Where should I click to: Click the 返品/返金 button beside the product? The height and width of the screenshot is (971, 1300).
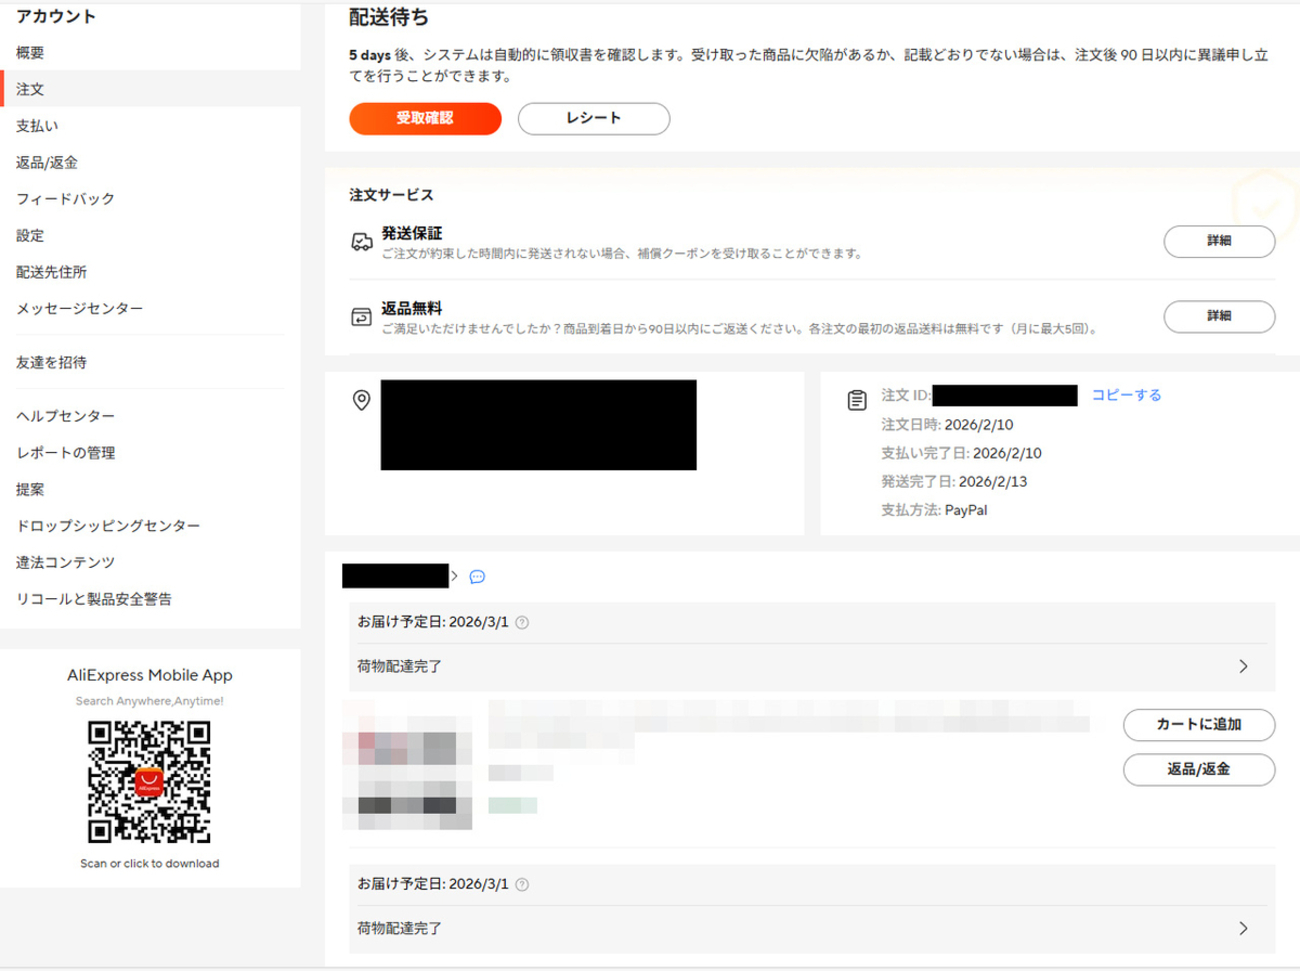1199,770
